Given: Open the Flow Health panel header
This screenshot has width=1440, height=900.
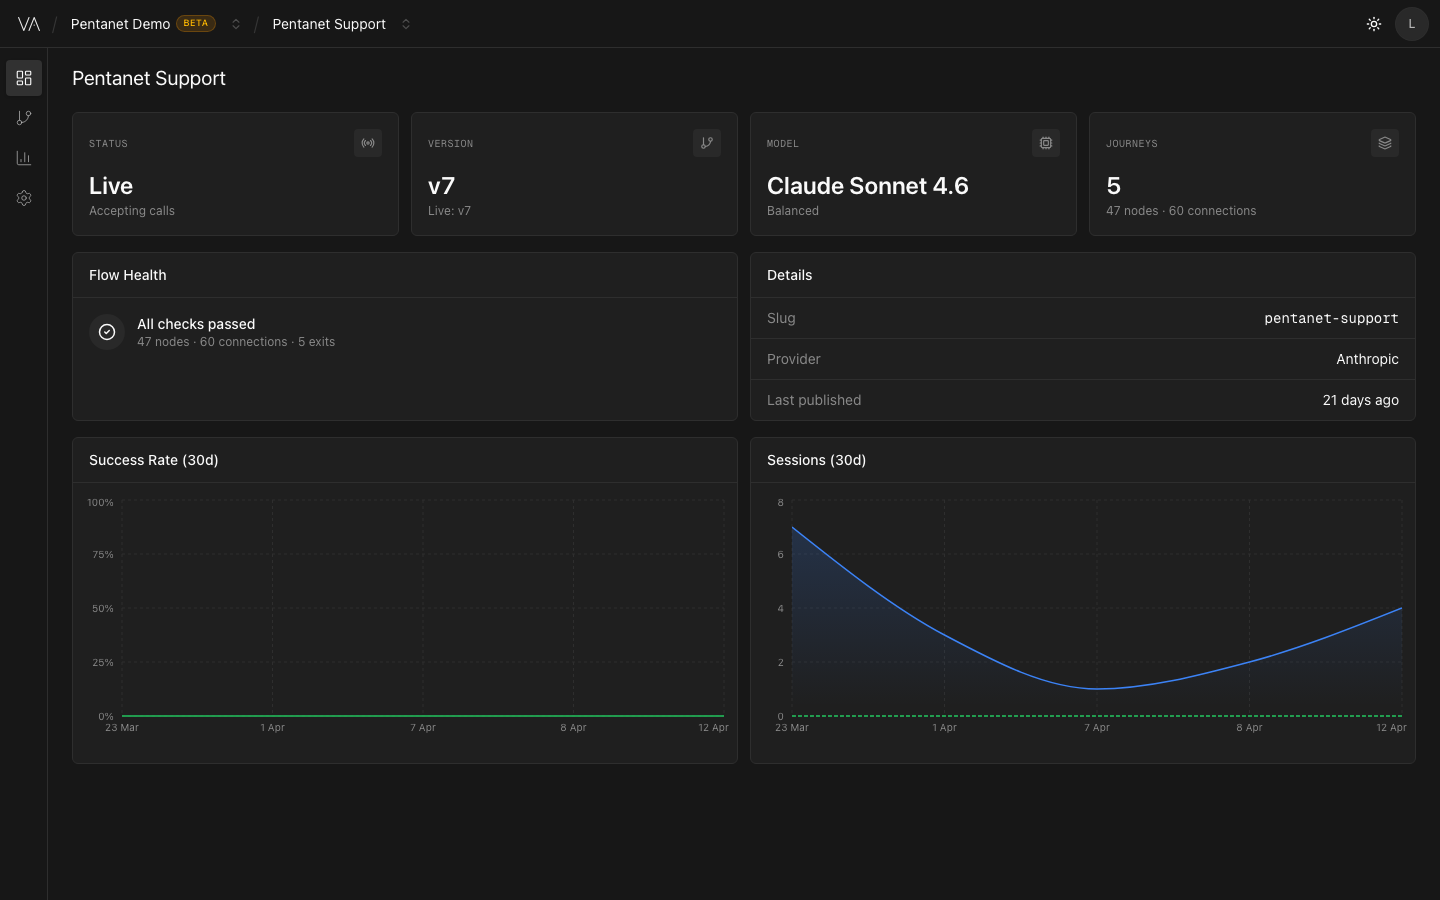Looking at the screenshot, I should [x=127, y=275].
